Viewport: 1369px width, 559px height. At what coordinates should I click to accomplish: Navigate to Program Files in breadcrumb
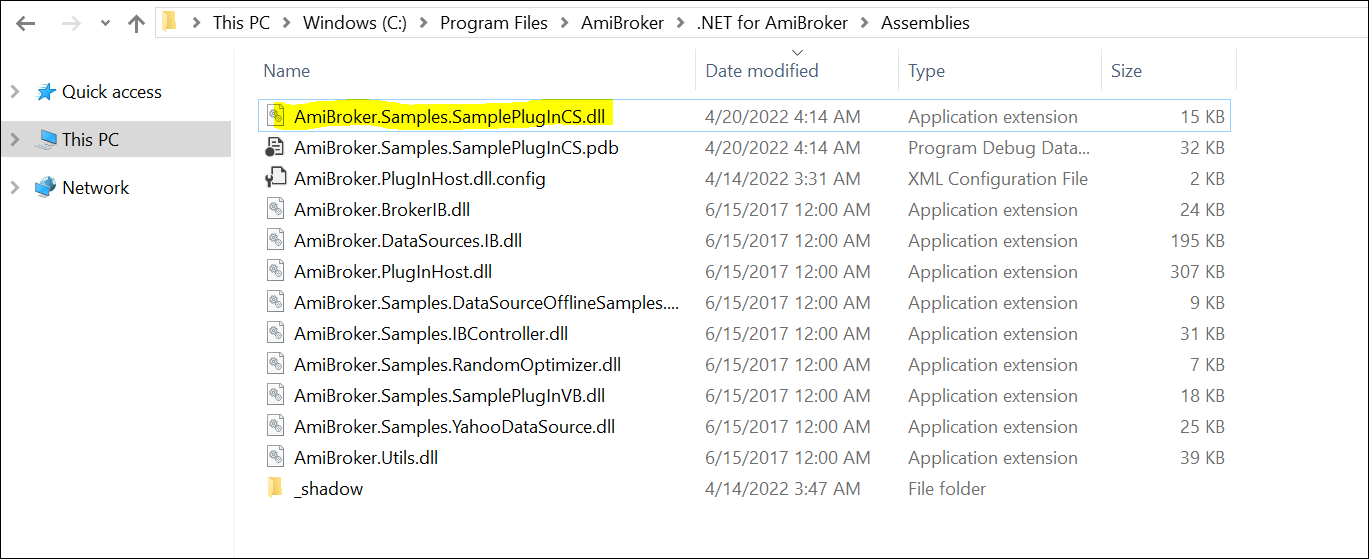click(x=493, y=23)
